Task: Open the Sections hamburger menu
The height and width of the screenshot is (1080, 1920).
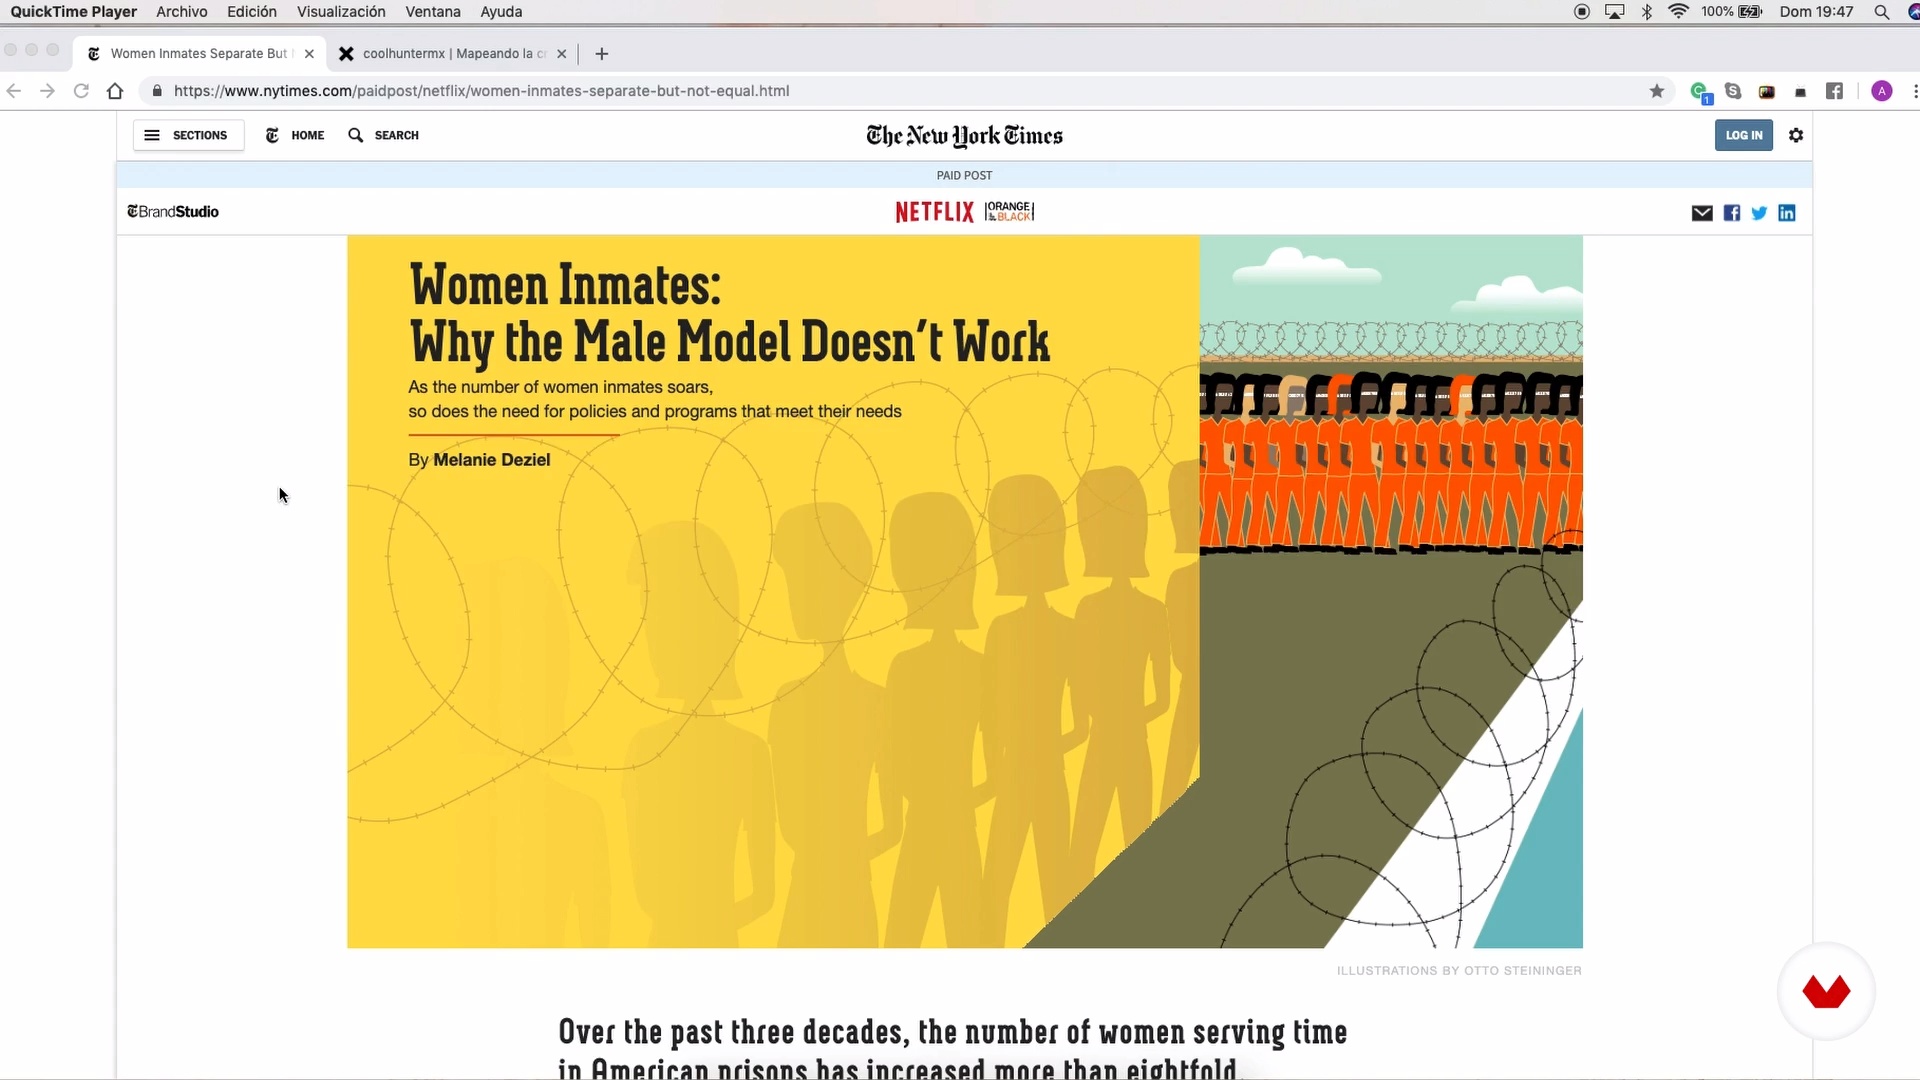Action: pos(188,135)
